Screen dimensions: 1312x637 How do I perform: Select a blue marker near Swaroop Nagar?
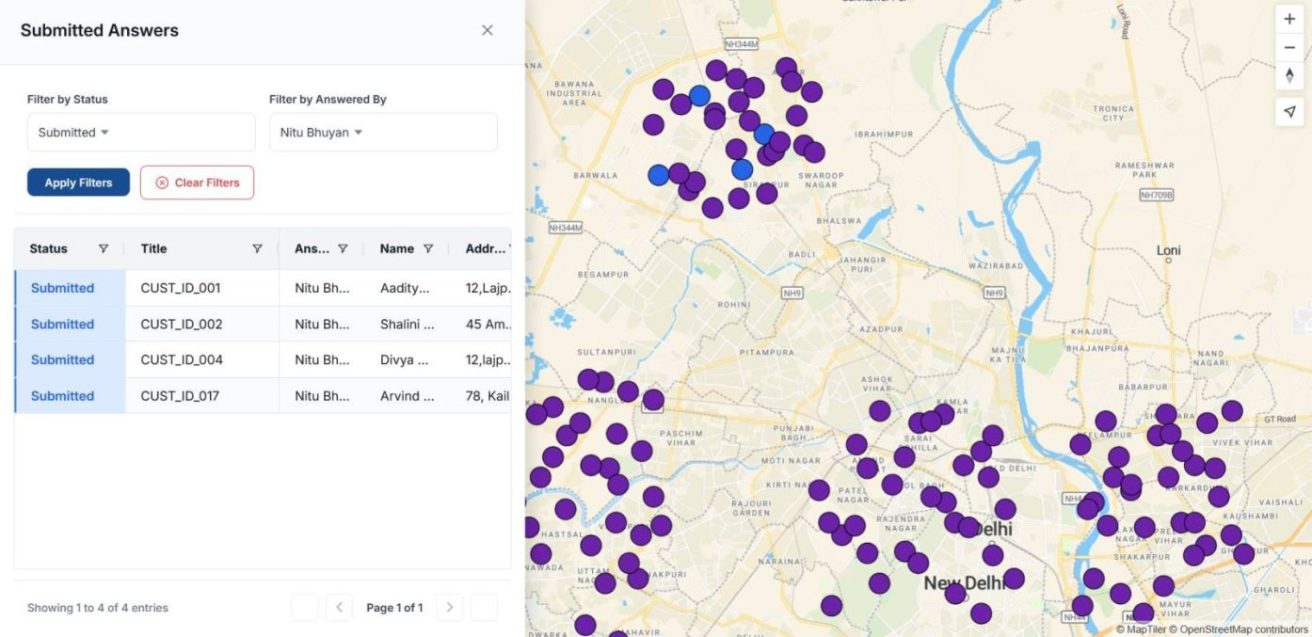pos(765,134)
